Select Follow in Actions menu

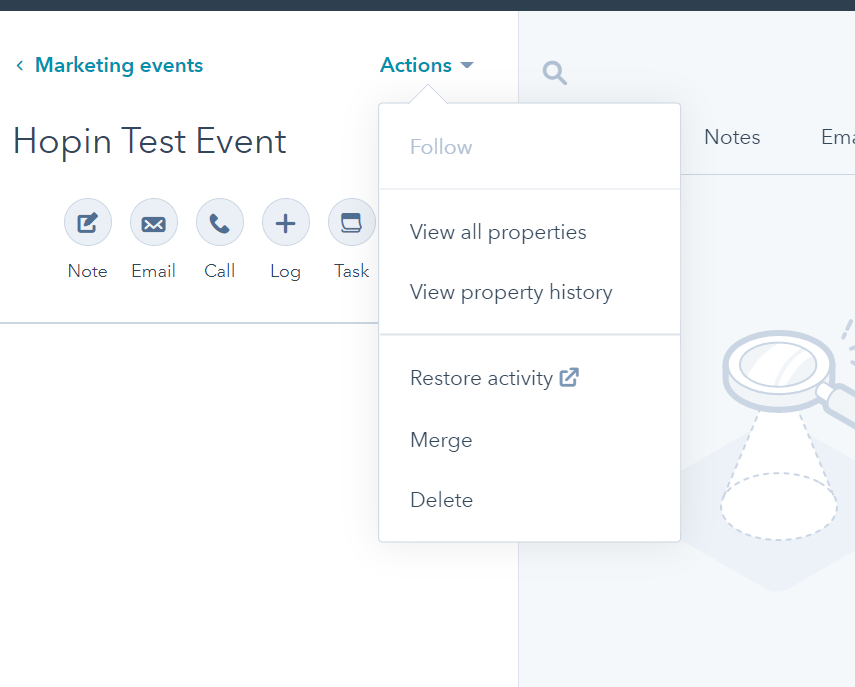pyautogui.click(x=529, y=147)
